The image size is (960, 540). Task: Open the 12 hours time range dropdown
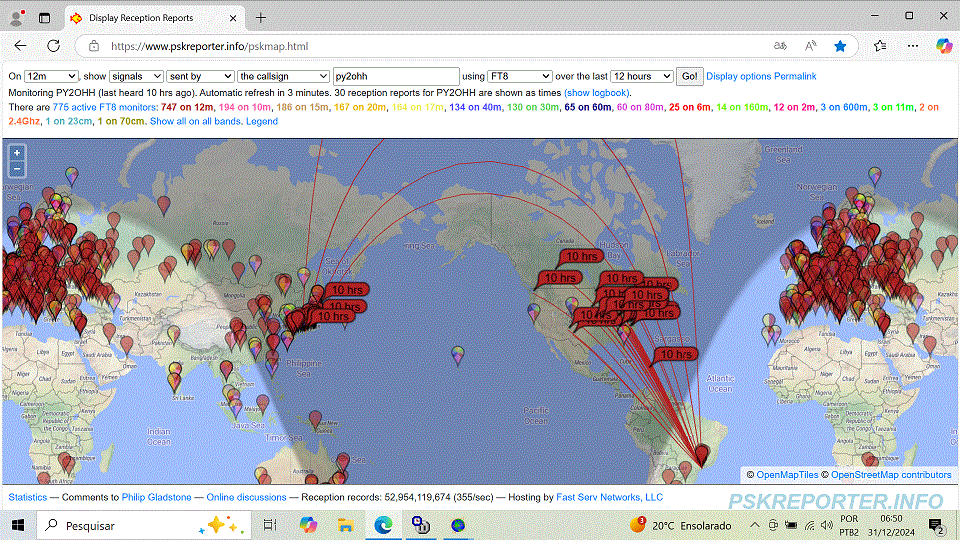[642, 76]
